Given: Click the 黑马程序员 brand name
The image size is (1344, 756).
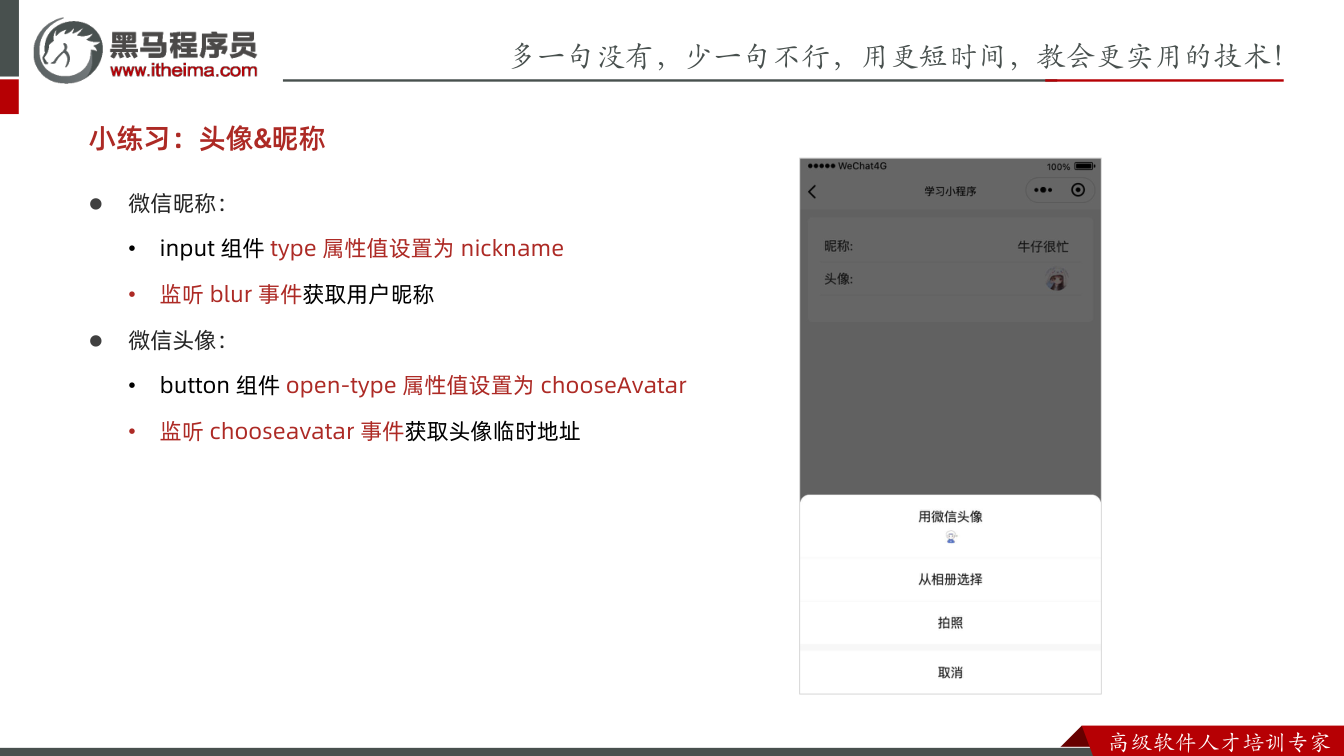Looking at the screenshot, I should click(x=183, y=44).
